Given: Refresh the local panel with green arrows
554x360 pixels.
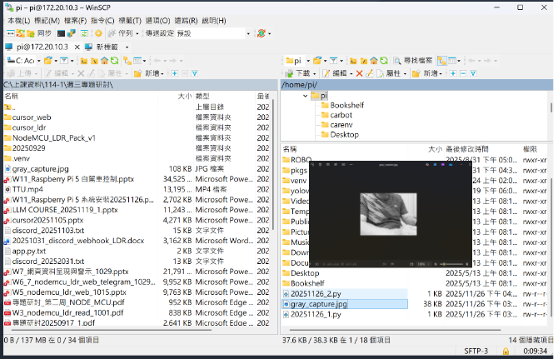Looking at the screenshot, I should (114, 61).
